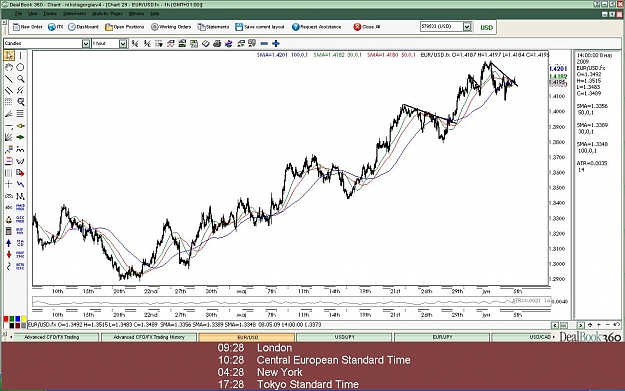
Task: Open the File menu
Action: [x=18, y=14]
